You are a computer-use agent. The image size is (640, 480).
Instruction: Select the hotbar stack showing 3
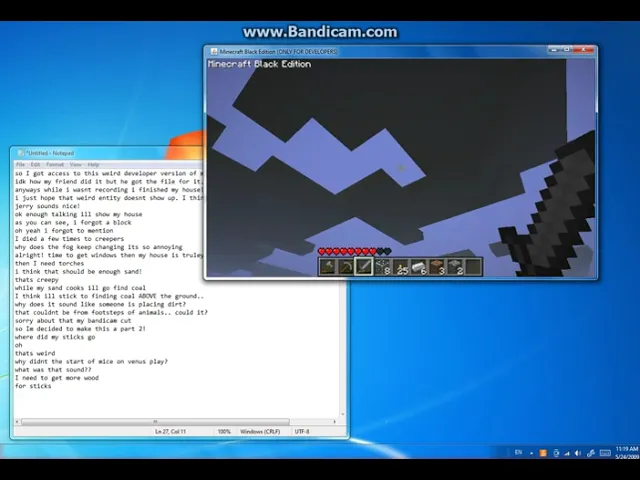tap(437, 266)
